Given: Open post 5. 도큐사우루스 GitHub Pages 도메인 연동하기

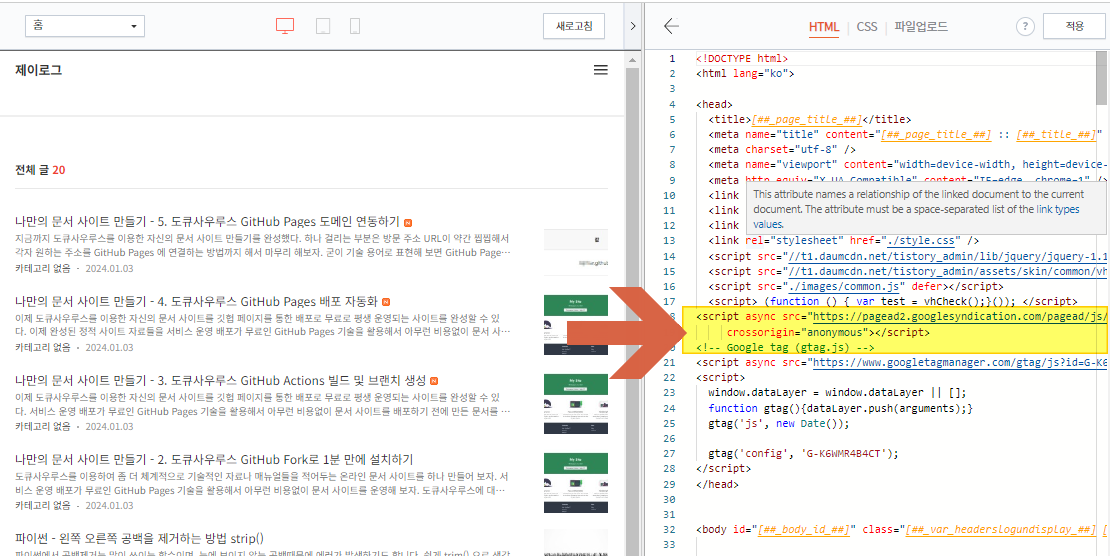Looking at the screenshot, I should (x=207, y=221).
